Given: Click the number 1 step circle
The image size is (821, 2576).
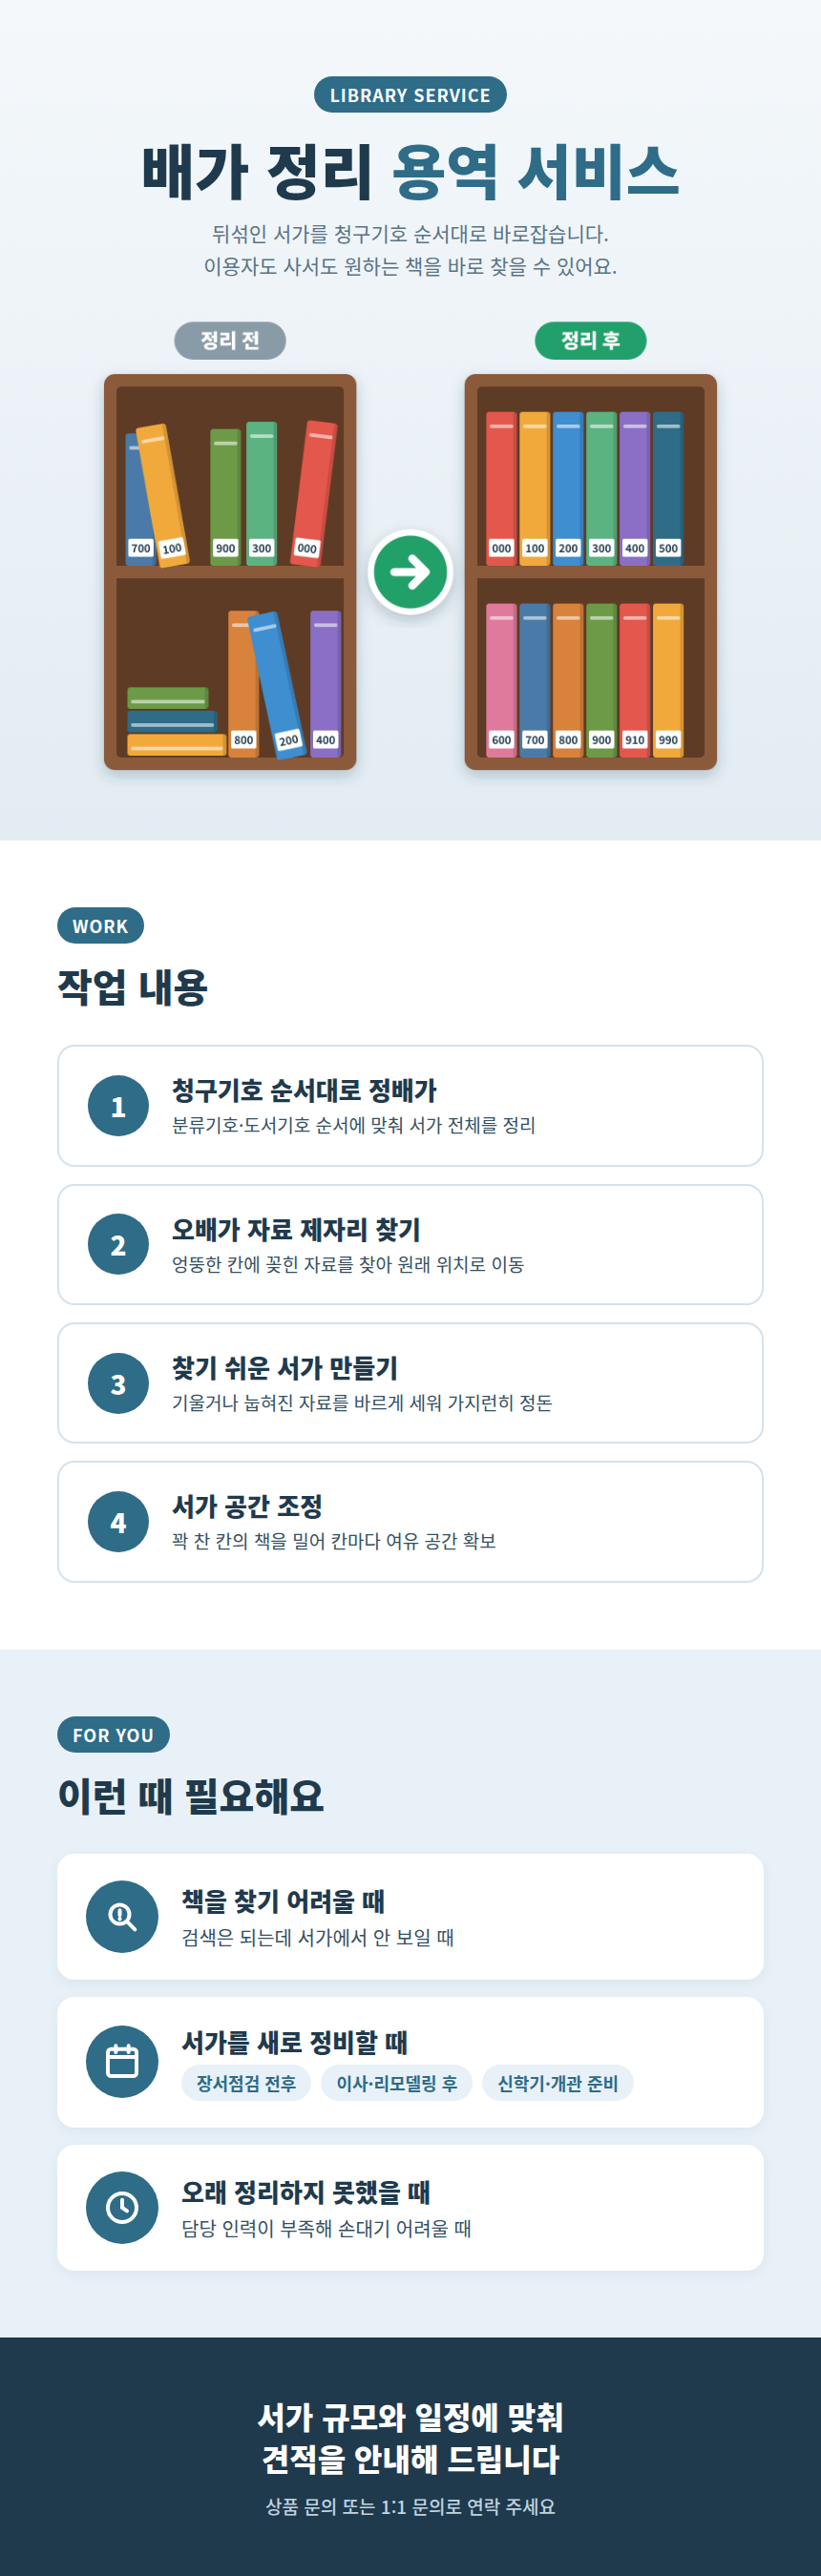Looking at the screenshot, I should pyautogui.click(x=118, y=1106).
